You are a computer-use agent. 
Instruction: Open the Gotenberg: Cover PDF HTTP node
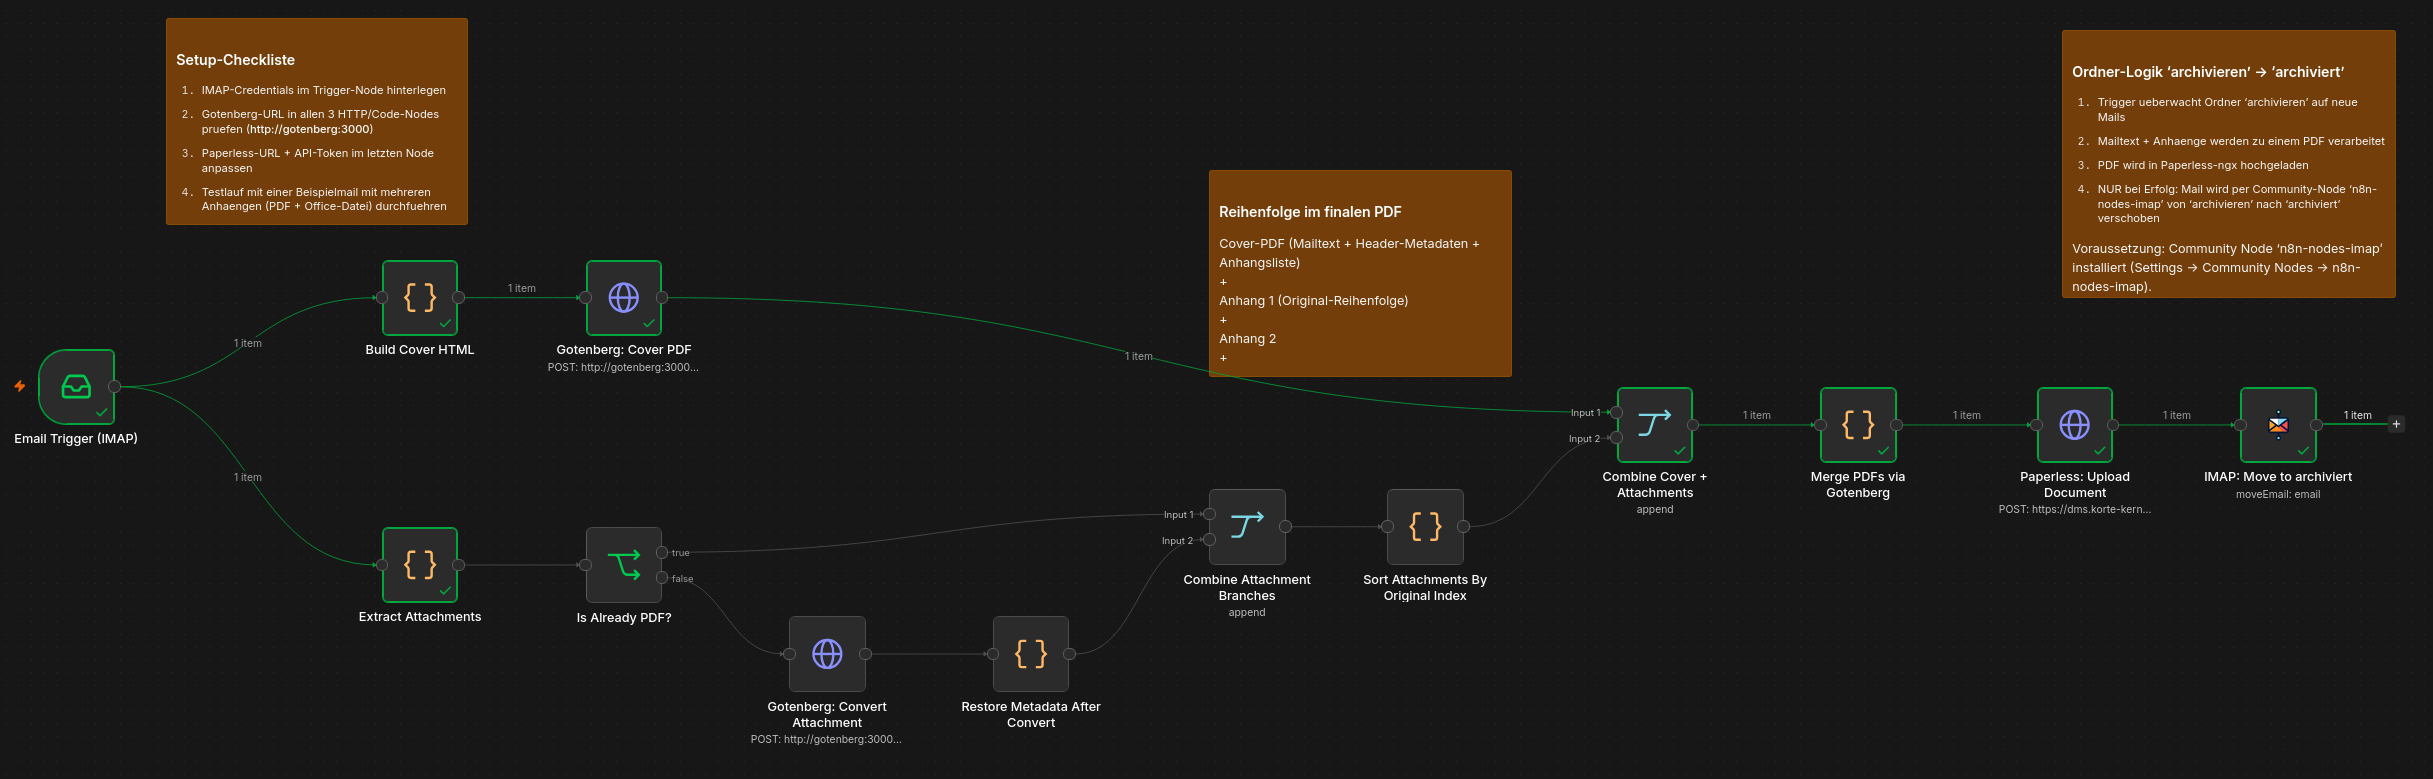(624, 298)
